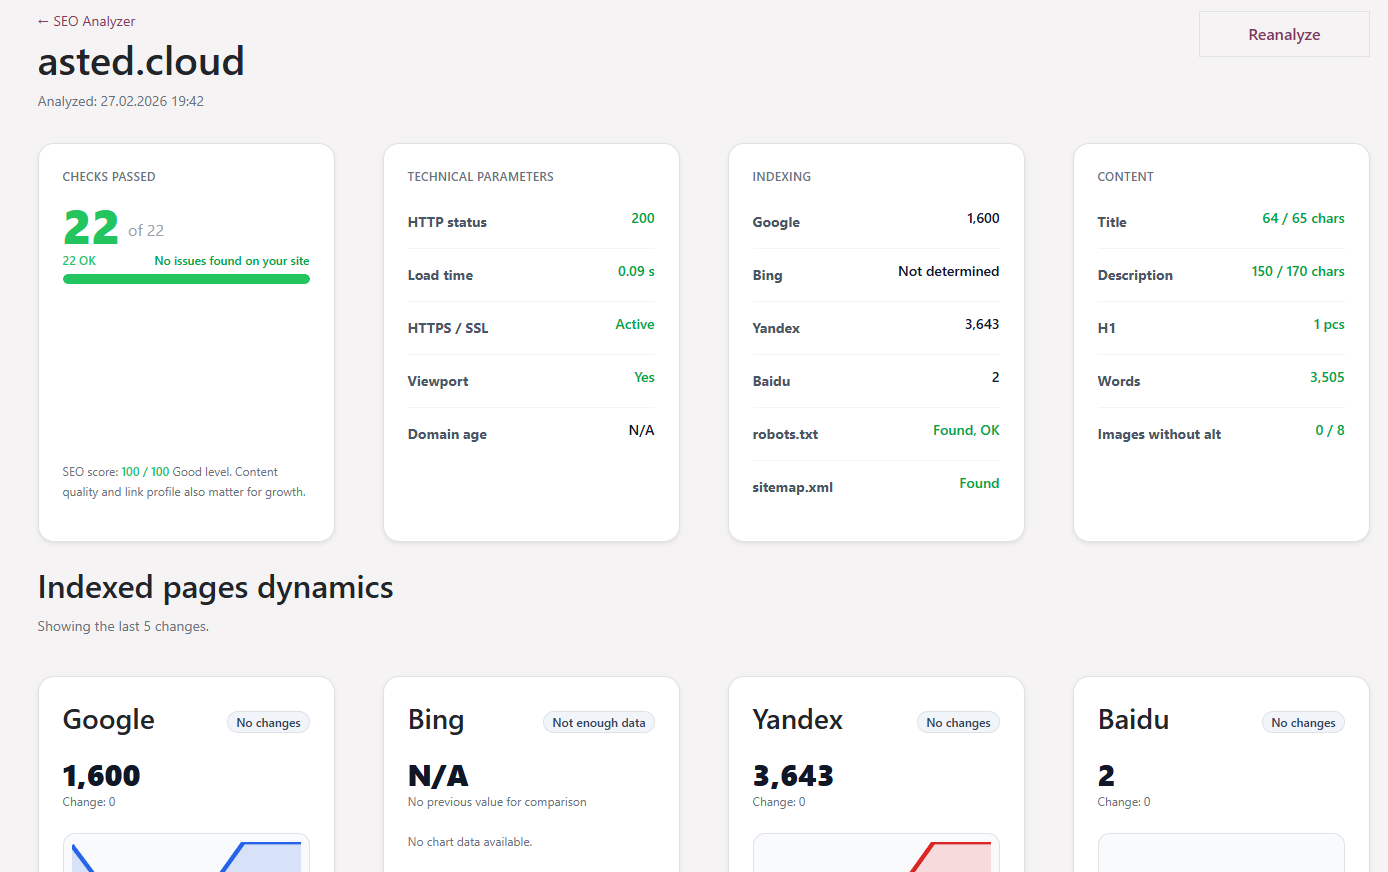The width and height of the screenshot is (1388, 872).
Task: Click the Reanalyze button
Action: (x=1283, y=35)
